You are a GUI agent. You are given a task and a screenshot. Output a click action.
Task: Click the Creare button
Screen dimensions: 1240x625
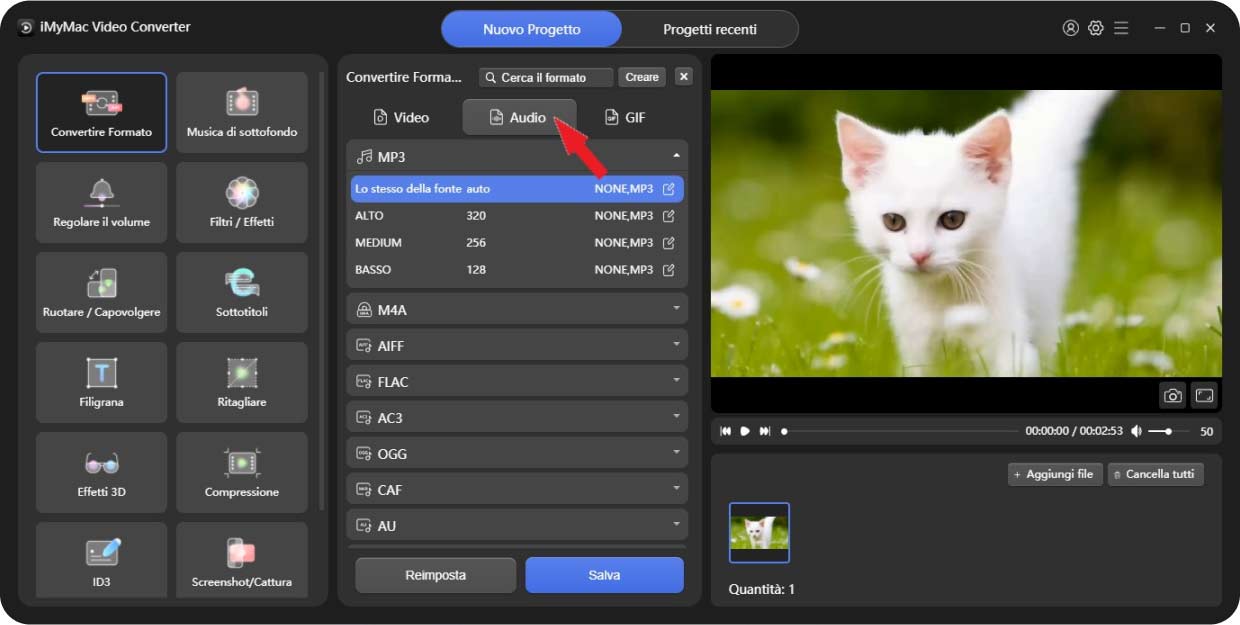click(642, 77)
